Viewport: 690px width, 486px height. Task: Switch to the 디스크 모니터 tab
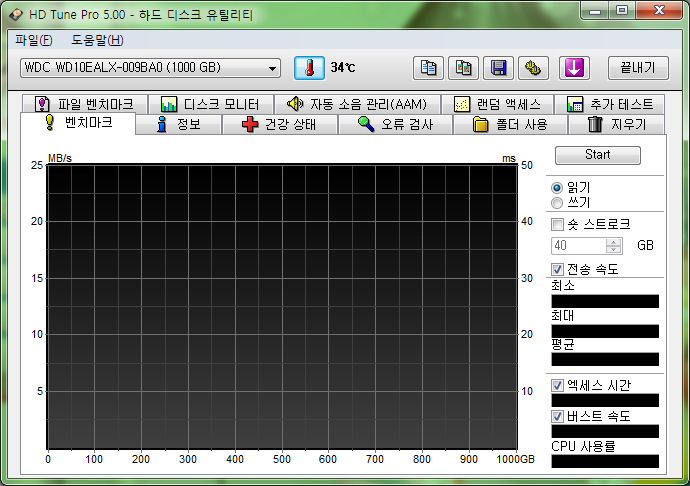211,104
